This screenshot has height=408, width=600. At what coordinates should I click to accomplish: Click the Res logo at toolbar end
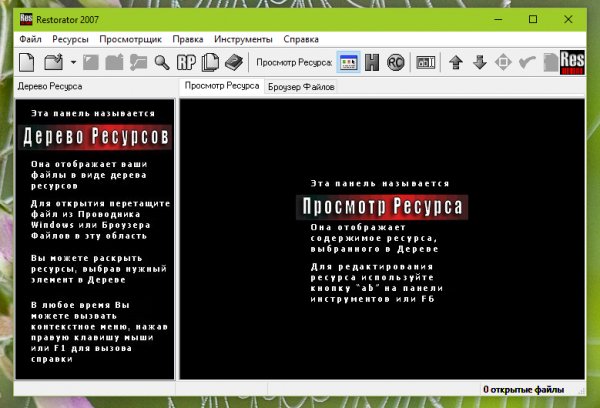572,62
